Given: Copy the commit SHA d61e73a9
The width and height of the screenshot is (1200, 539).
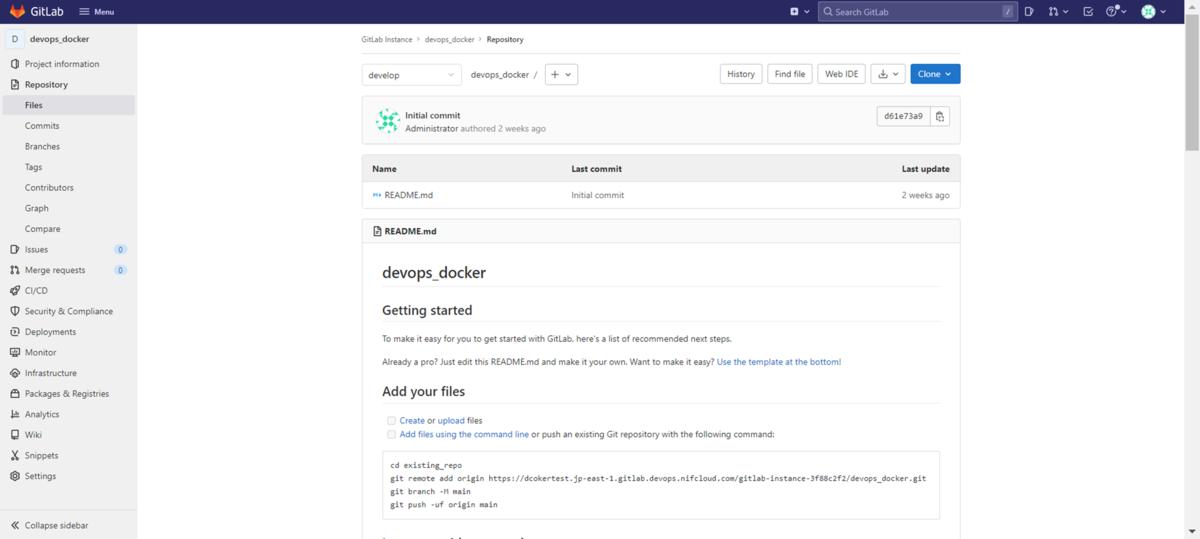Looking at the screenshot, I should (939, 116).
